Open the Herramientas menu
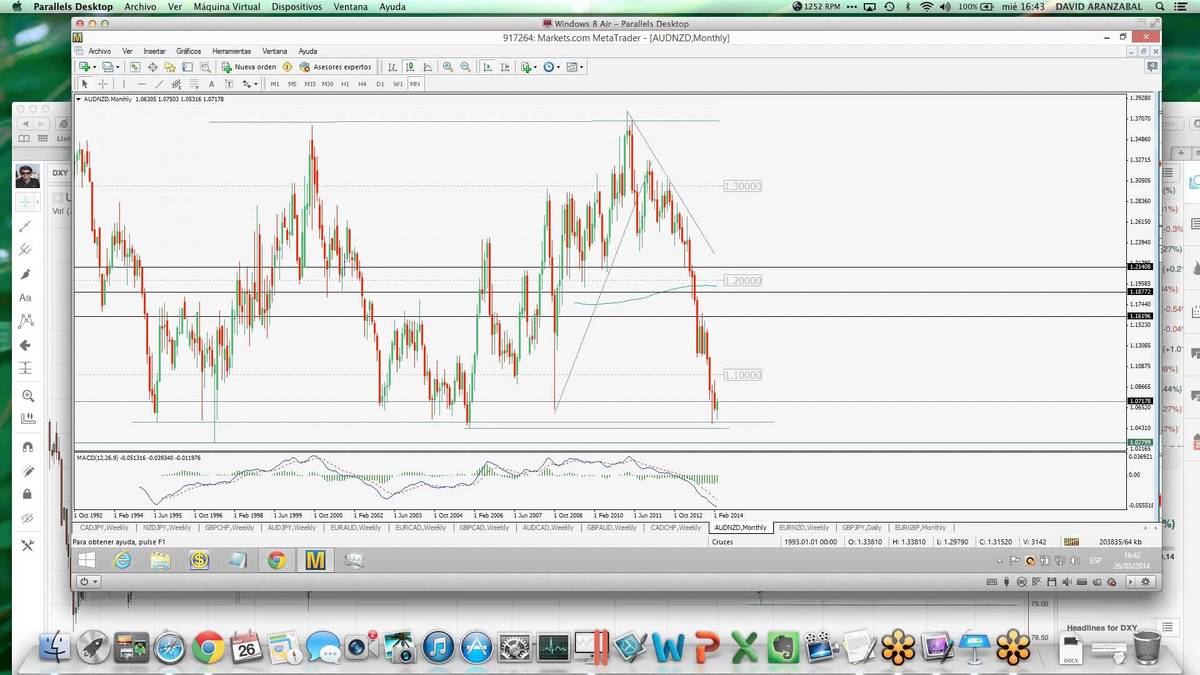1200x675 pixels. tap(231, 51)
